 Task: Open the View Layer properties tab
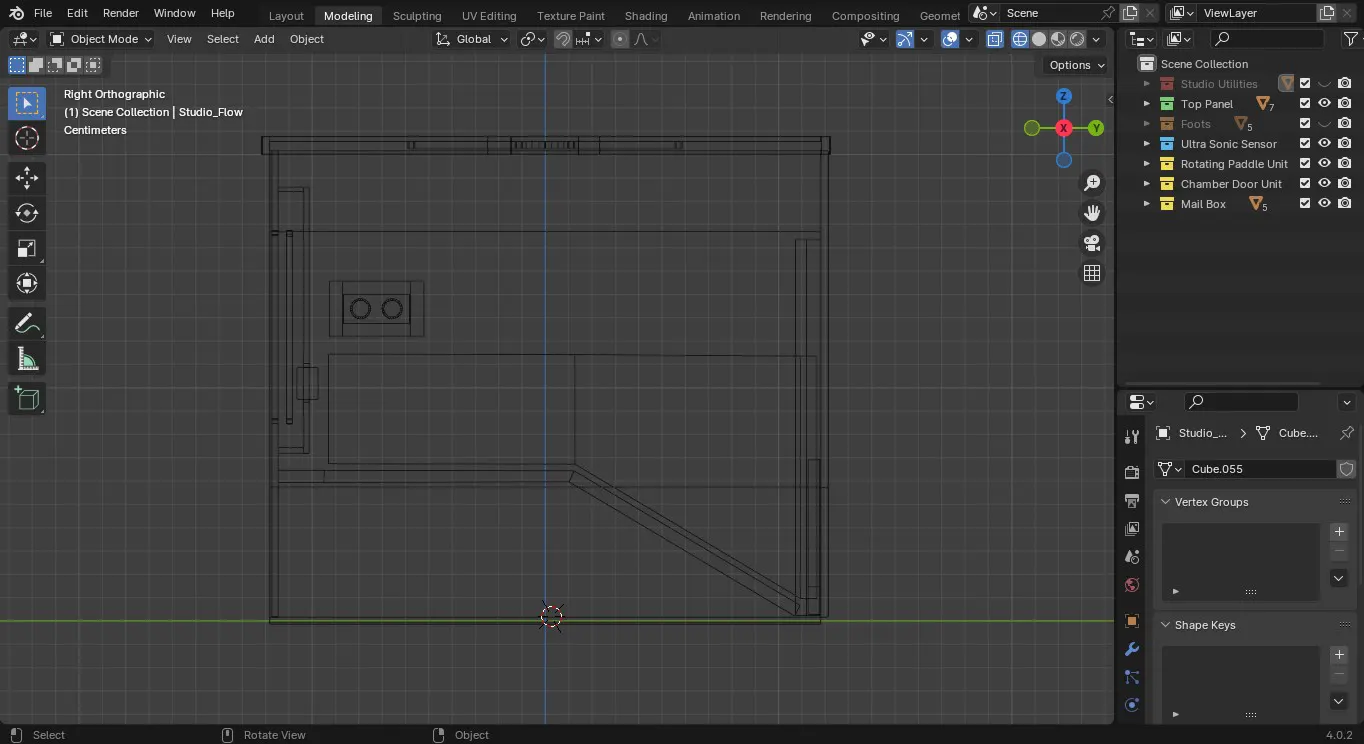[1132, 528]
